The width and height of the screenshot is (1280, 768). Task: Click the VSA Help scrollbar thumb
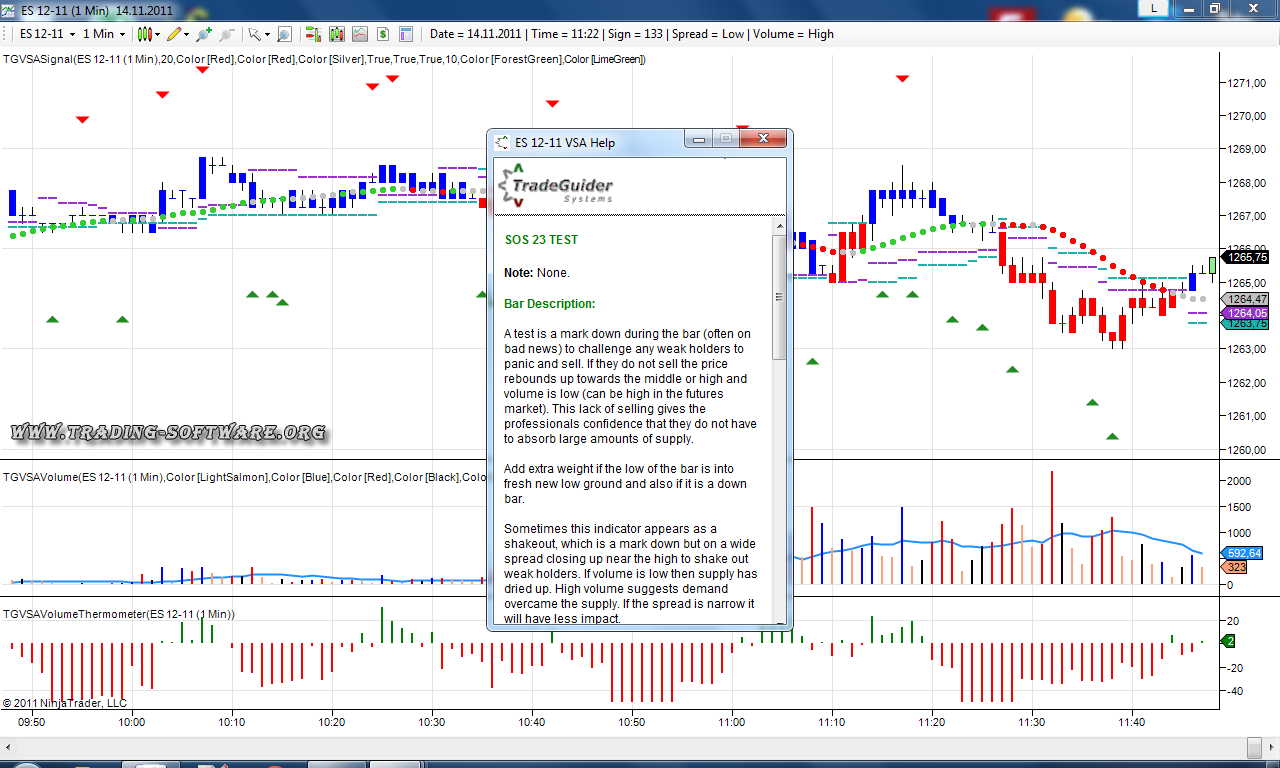(x=780, y=297)
